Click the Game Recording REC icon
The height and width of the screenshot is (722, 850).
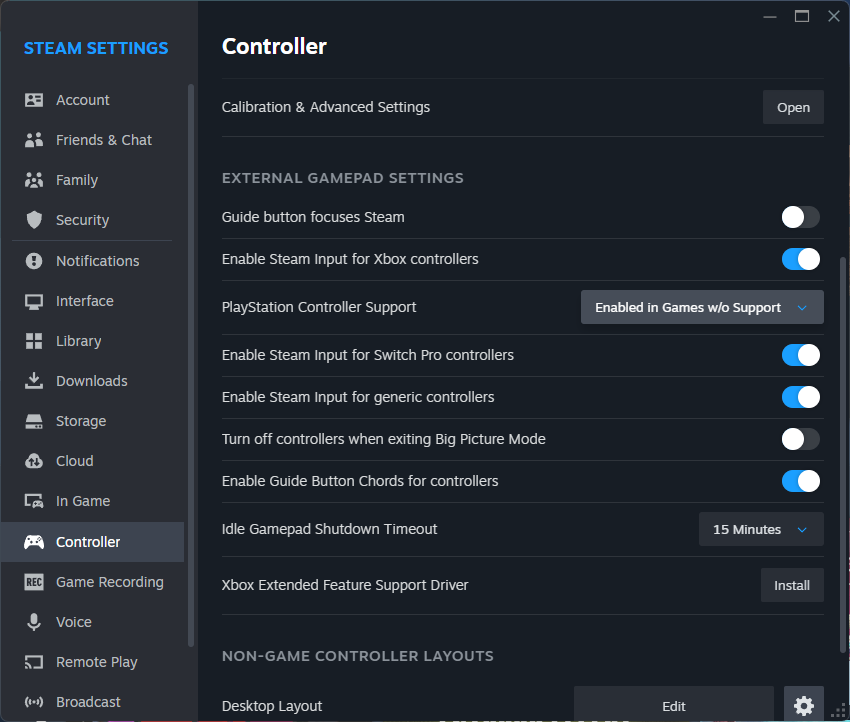coord(34,582)
